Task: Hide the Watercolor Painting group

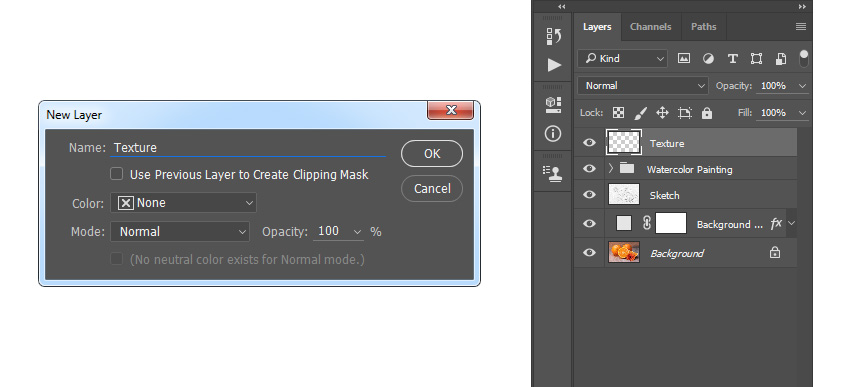Action: 589,169
